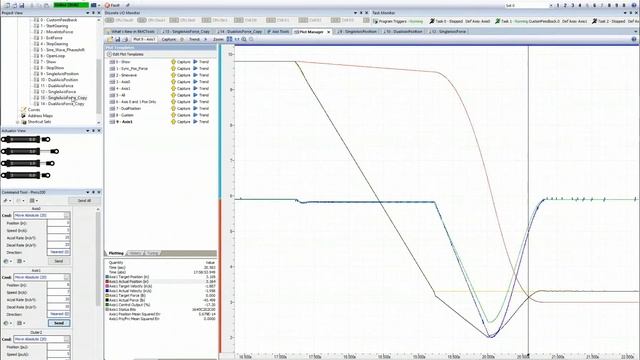Select 6 - Axis 0 and 1 Pos Only template
The image size is (640, 360).
pos(136,102)
